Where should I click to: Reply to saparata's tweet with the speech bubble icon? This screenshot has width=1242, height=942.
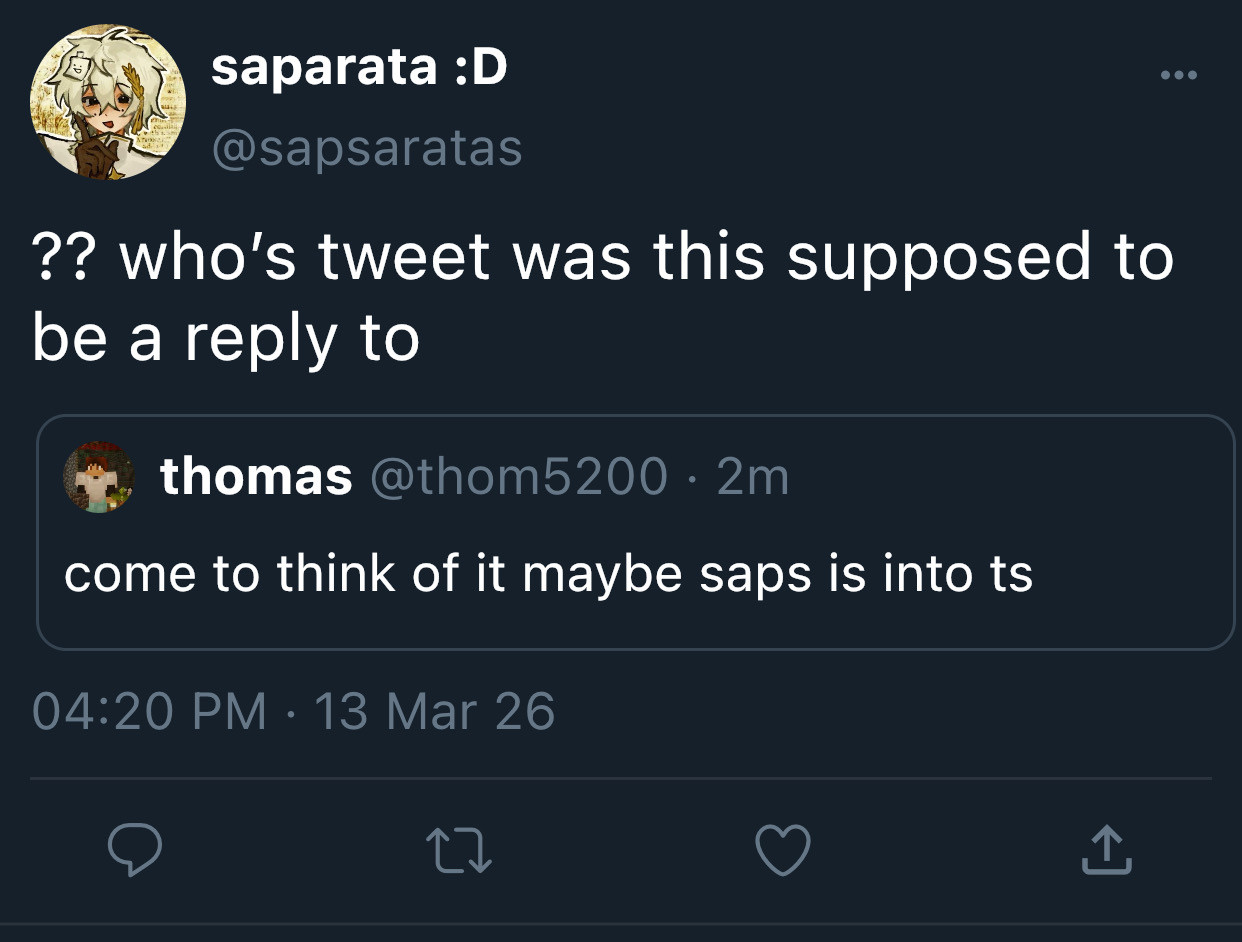[135, 852]
